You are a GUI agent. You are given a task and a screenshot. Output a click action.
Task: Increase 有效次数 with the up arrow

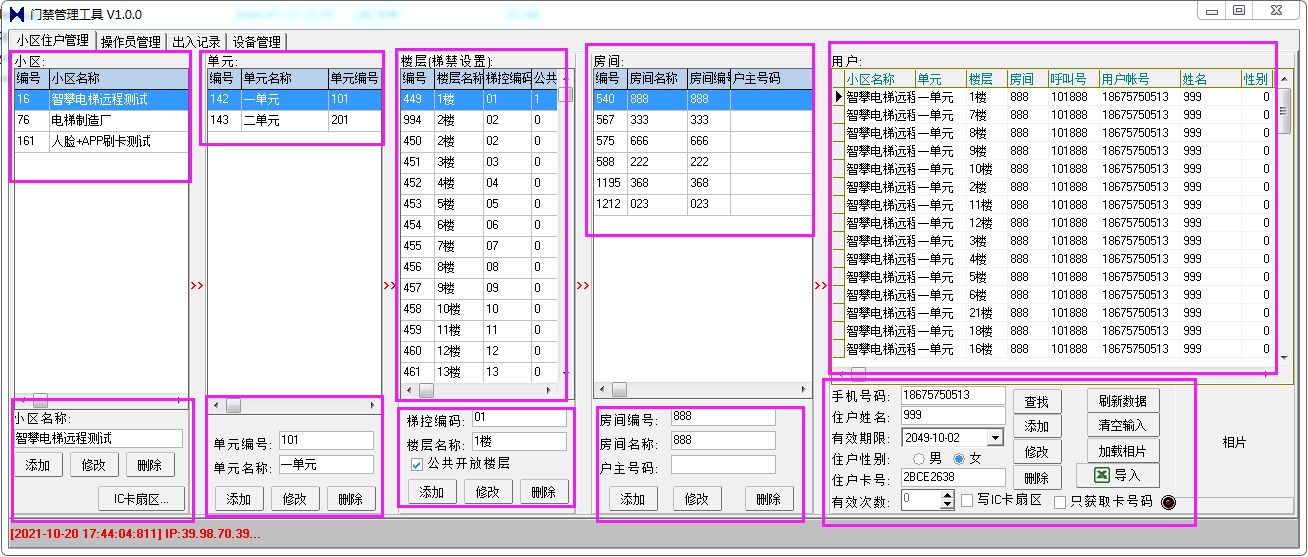click(947, 494)
